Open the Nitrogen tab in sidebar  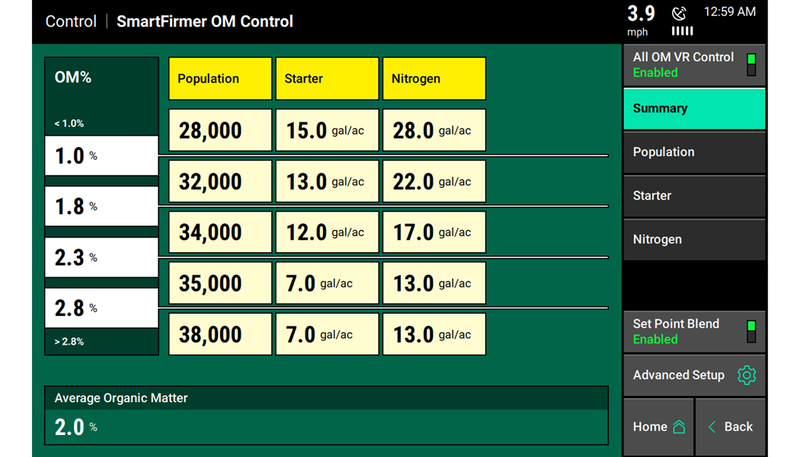pos(694,240)
